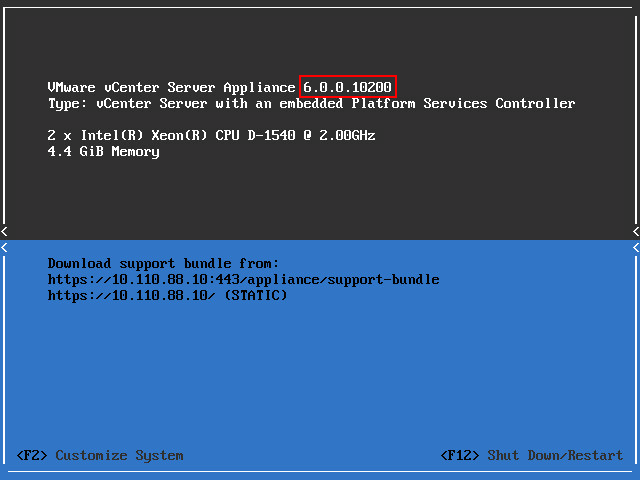Click the VMware vCenter Server Appliance title
The image size is (640, 480).
(x=171, y=87)
